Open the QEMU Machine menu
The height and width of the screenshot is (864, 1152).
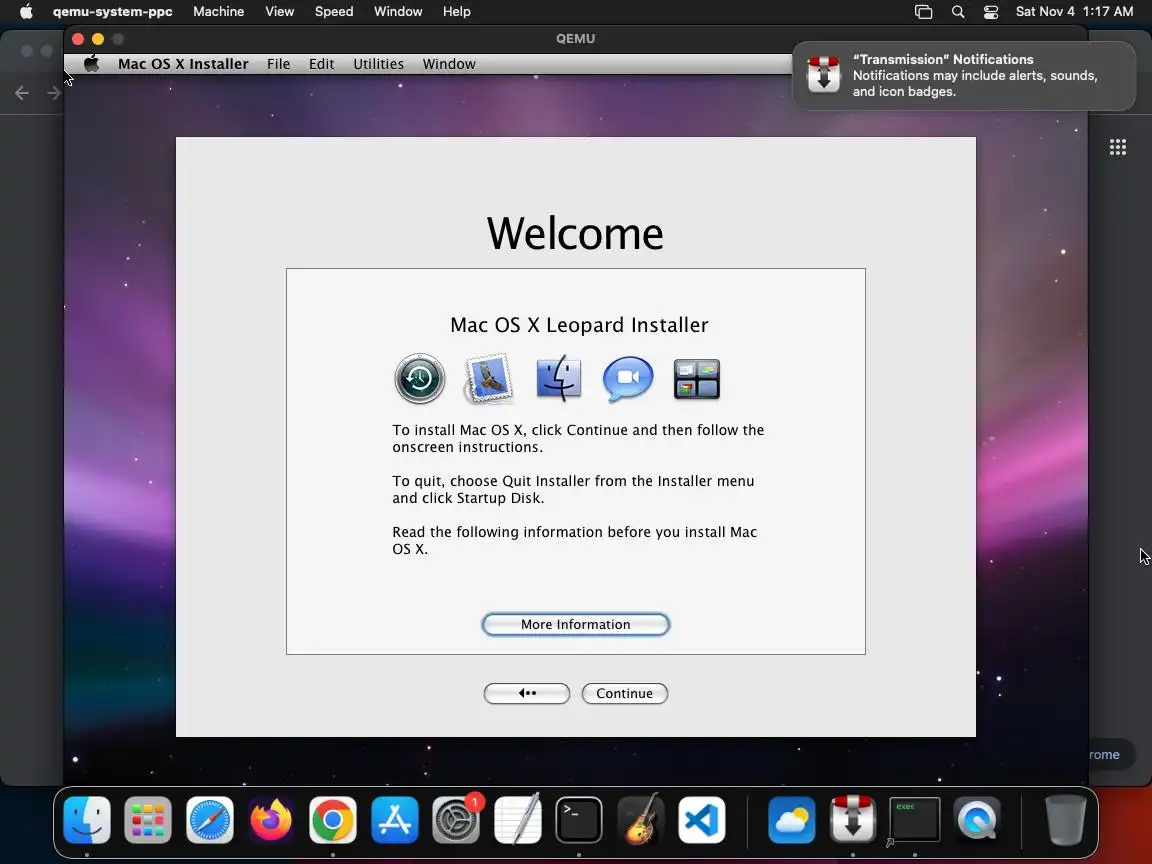(218, 12)
